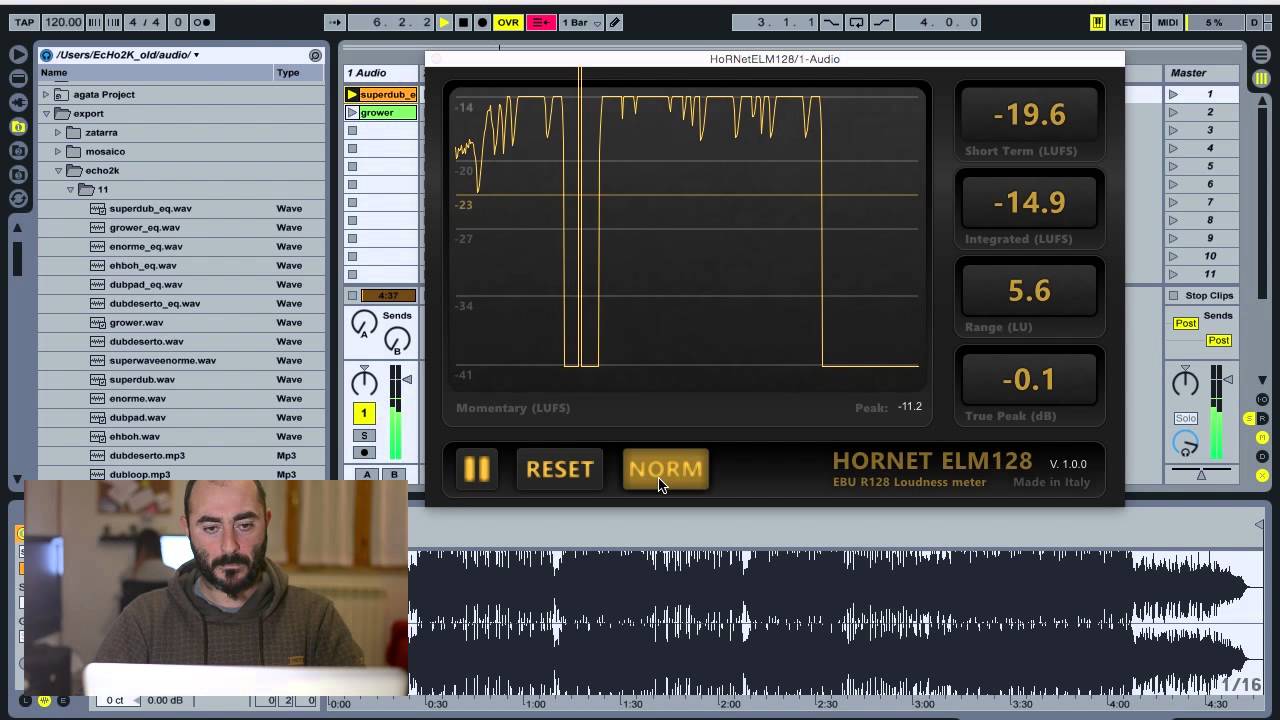Toggle the OVR overdub switch
The height and width of the screenshot is (720, 1280).
pyautogui.click(x=508, y=22)
